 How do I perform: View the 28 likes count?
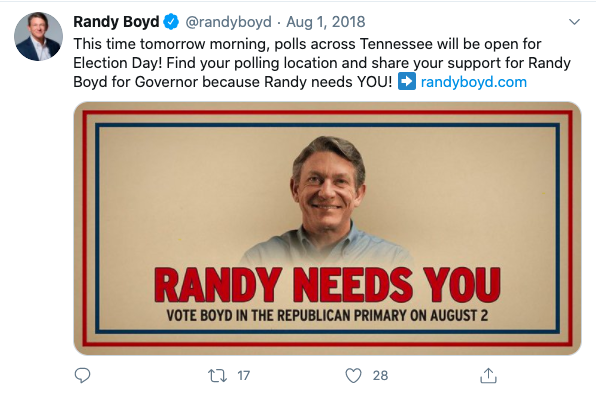pos(380,376)
